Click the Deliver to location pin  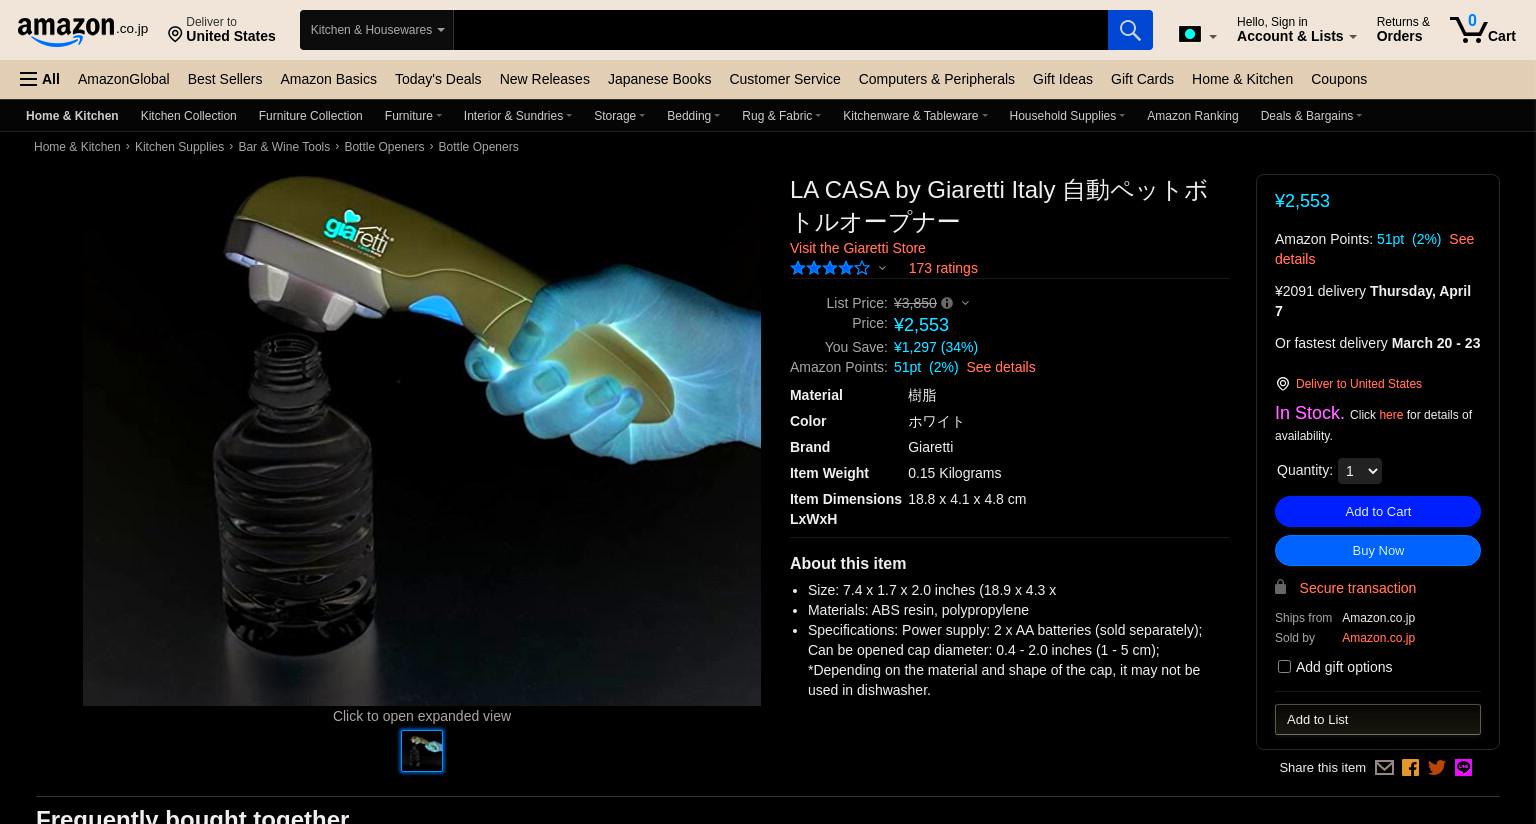point(175,36)
